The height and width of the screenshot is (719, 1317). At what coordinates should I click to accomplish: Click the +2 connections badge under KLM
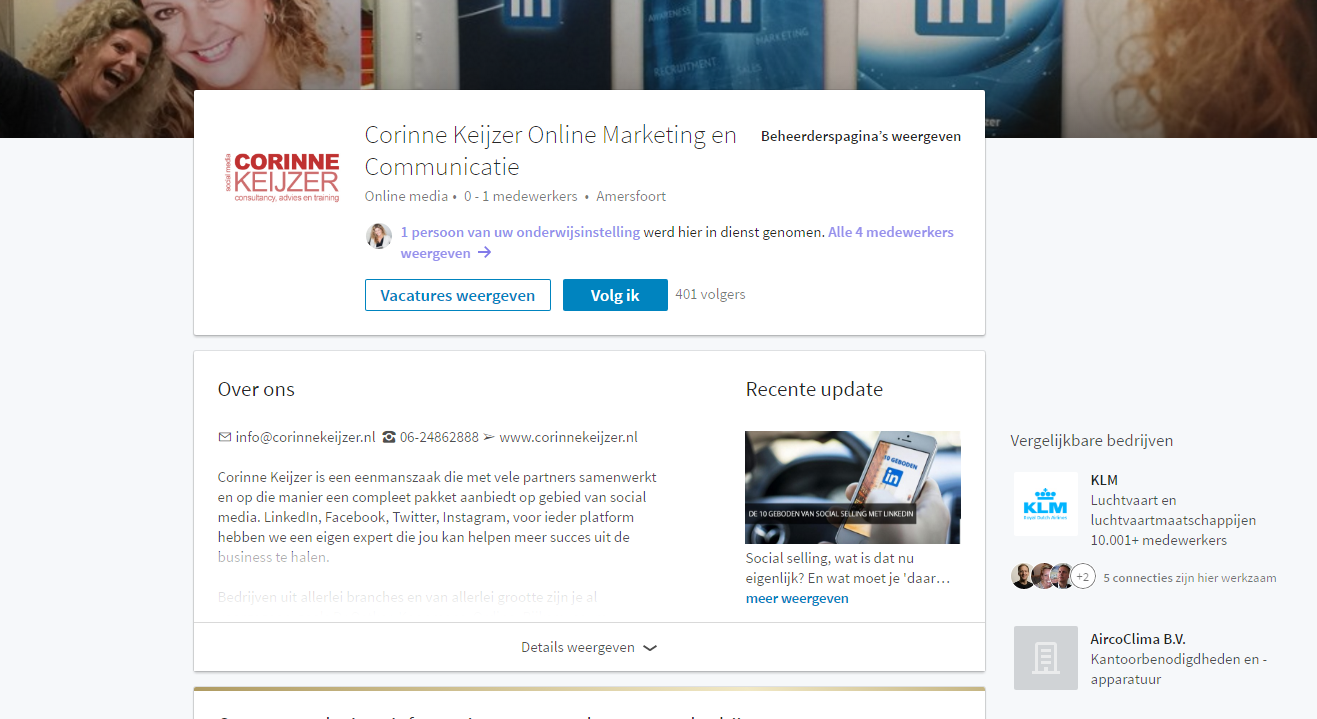[x=1083, y=576]
